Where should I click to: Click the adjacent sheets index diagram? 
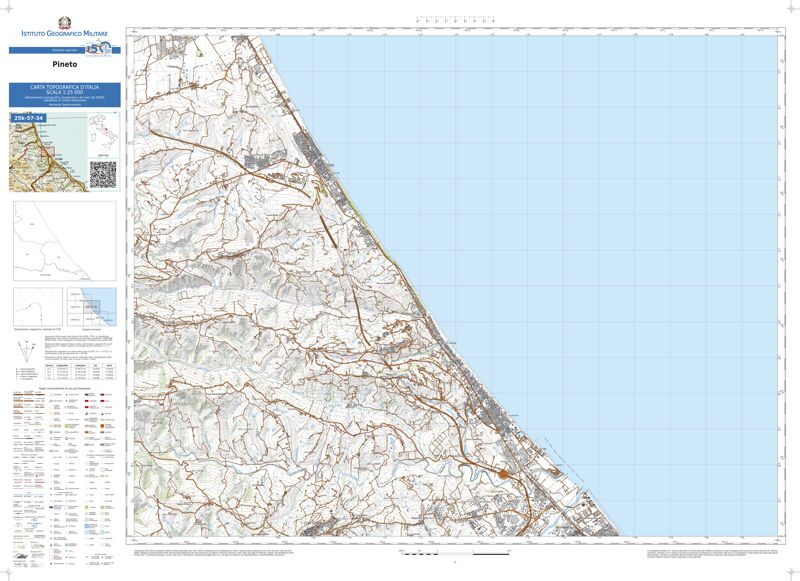[x=92, y=305]
